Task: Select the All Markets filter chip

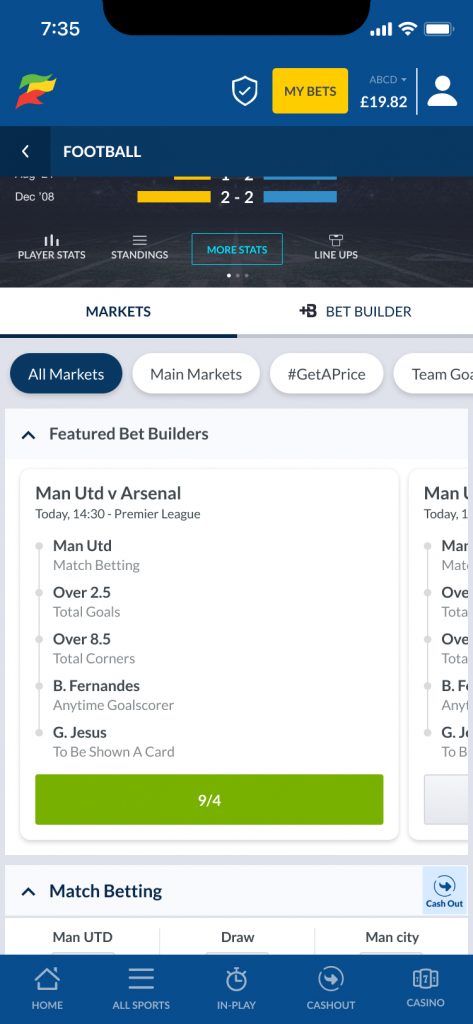Action: pyautogui.click(x=66, y=374)
